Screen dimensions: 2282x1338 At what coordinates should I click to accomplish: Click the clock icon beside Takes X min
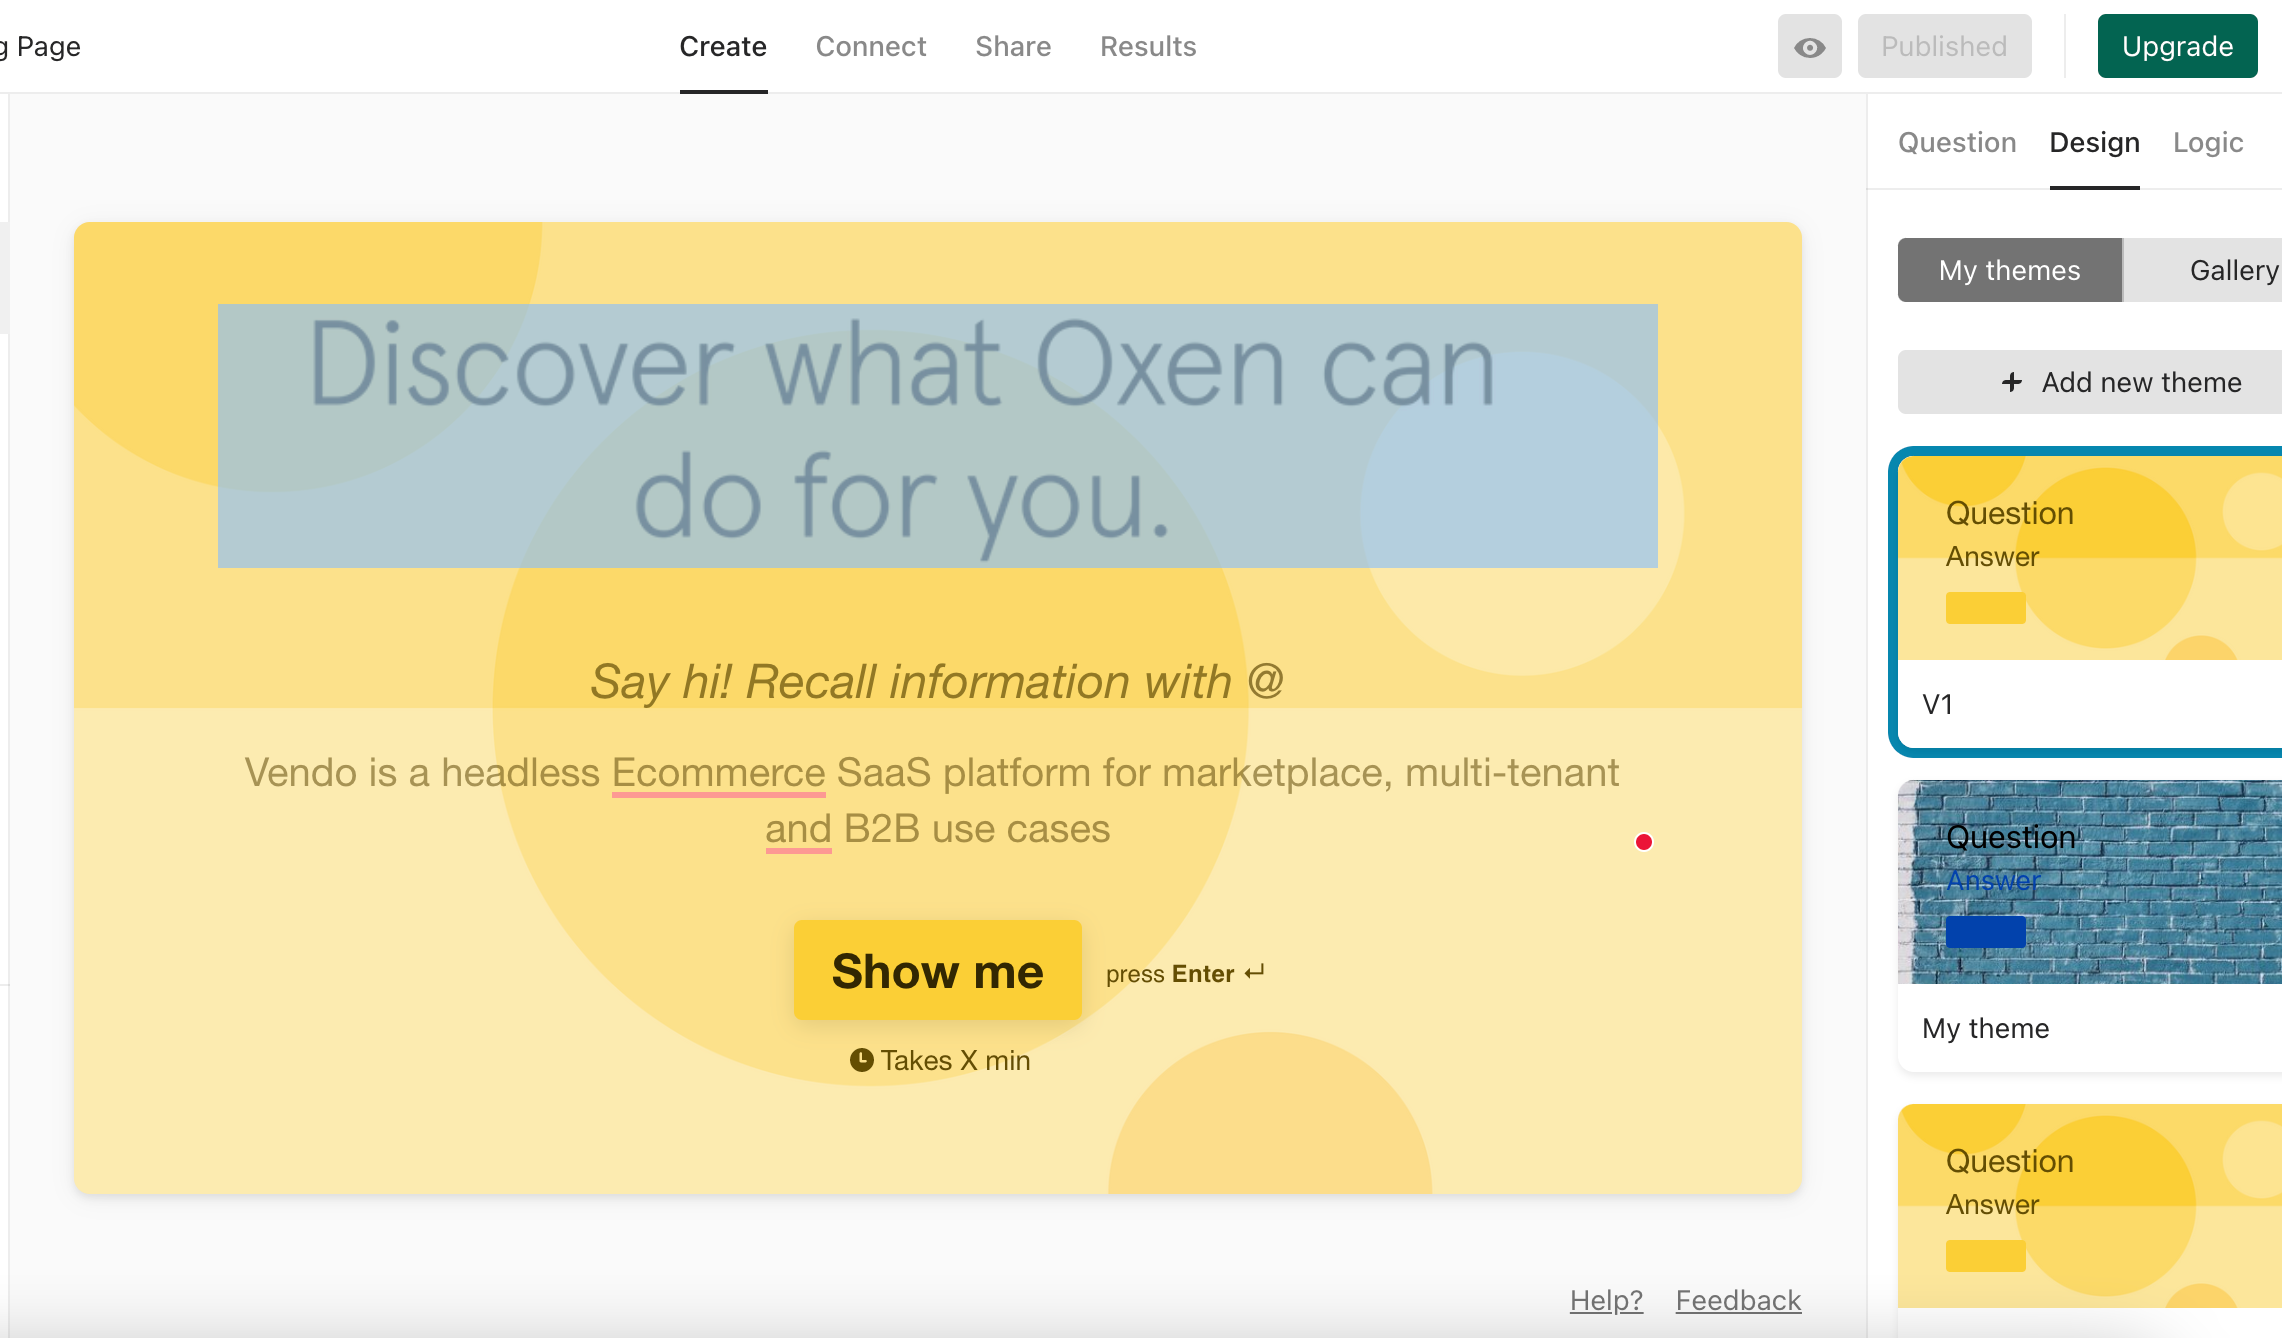pyautogui.click(x=861, y=1060)
